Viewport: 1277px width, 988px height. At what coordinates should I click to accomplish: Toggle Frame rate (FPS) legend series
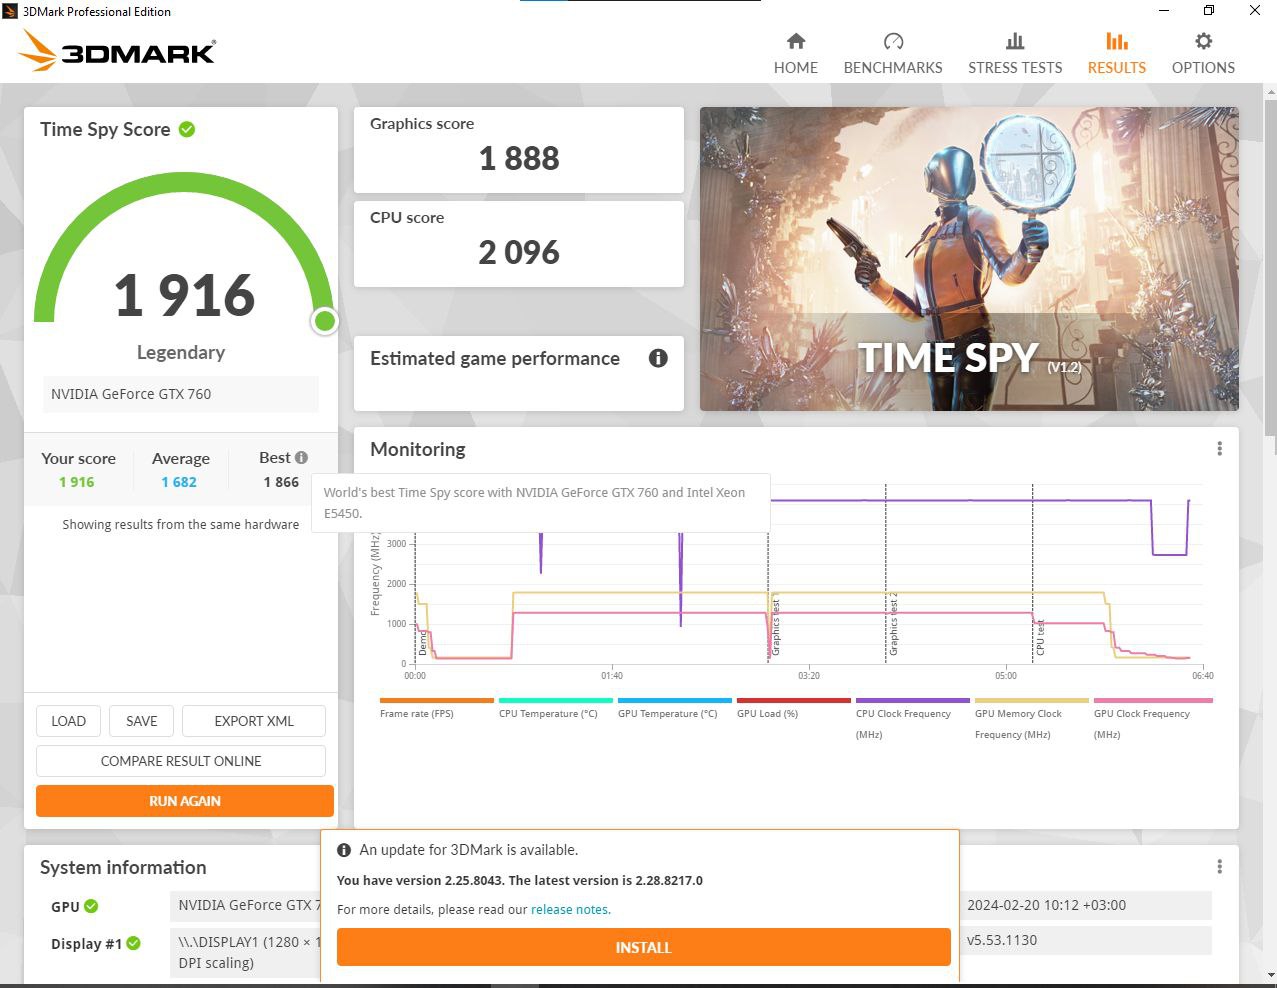437,708
